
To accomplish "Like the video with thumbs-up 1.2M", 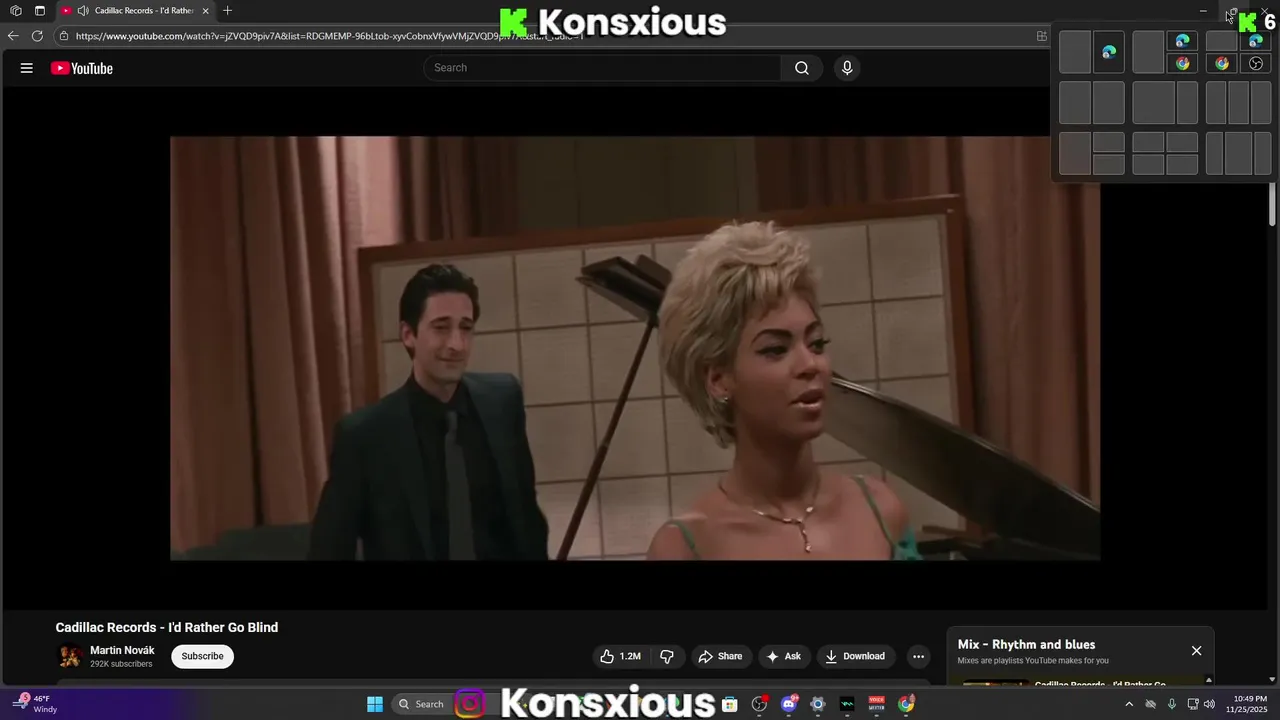I will click(620, 656).
